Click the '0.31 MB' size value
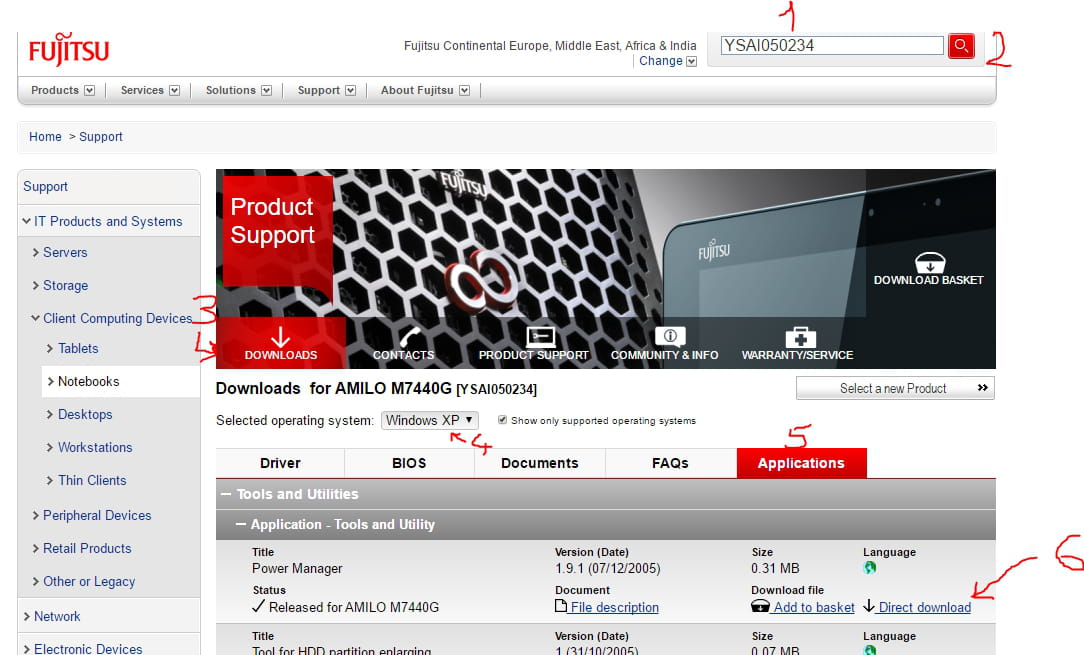1084x655 pixels. [x=775, y=569]
